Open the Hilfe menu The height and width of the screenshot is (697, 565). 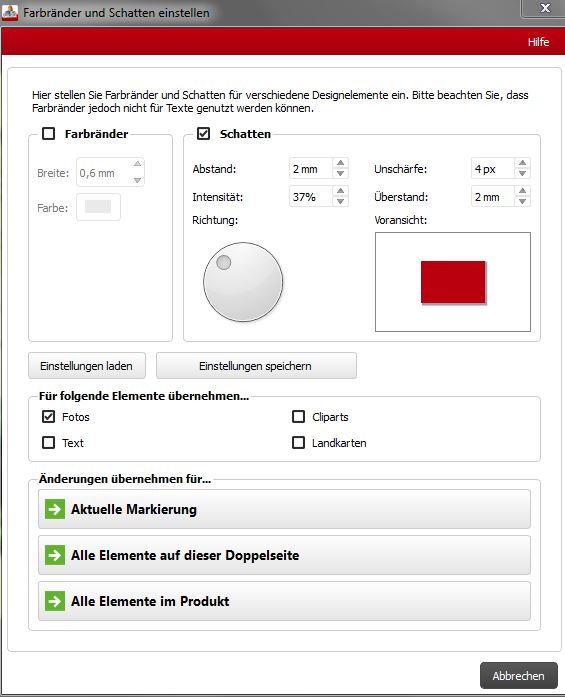(x=538, y=42)
